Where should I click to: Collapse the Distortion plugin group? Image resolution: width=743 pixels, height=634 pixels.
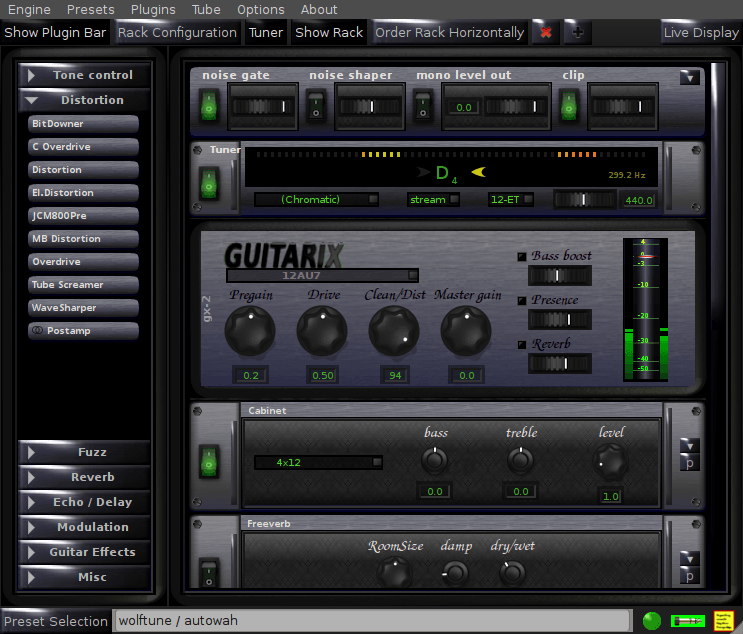point(84,100)
